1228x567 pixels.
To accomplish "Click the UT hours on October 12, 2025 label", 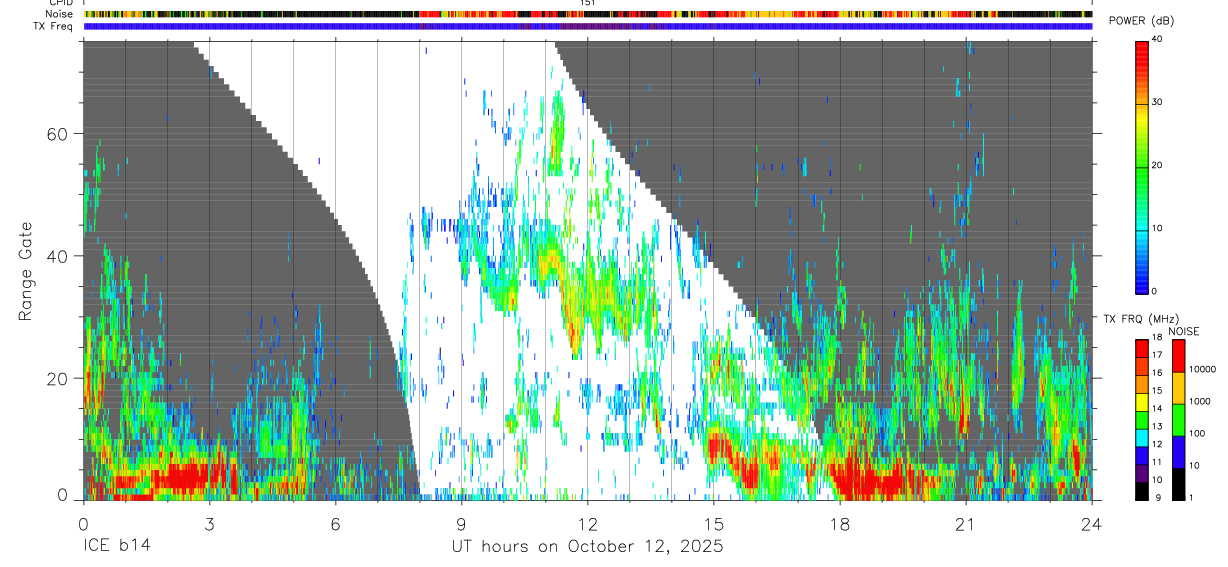I will [x=587, y=547].
